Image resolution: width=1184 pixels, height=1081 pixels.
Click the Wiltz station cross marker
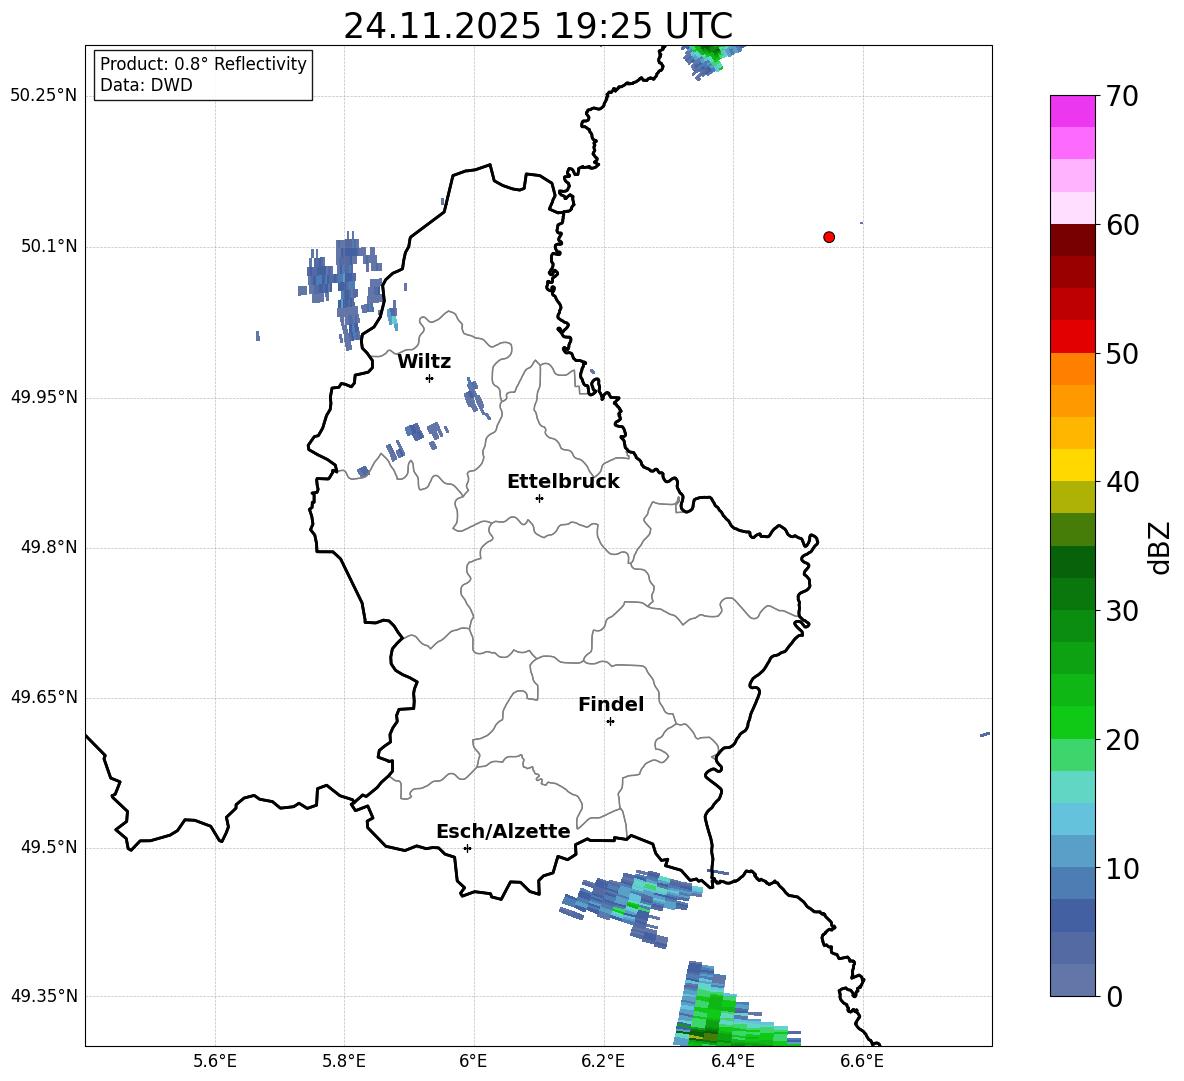430,378
